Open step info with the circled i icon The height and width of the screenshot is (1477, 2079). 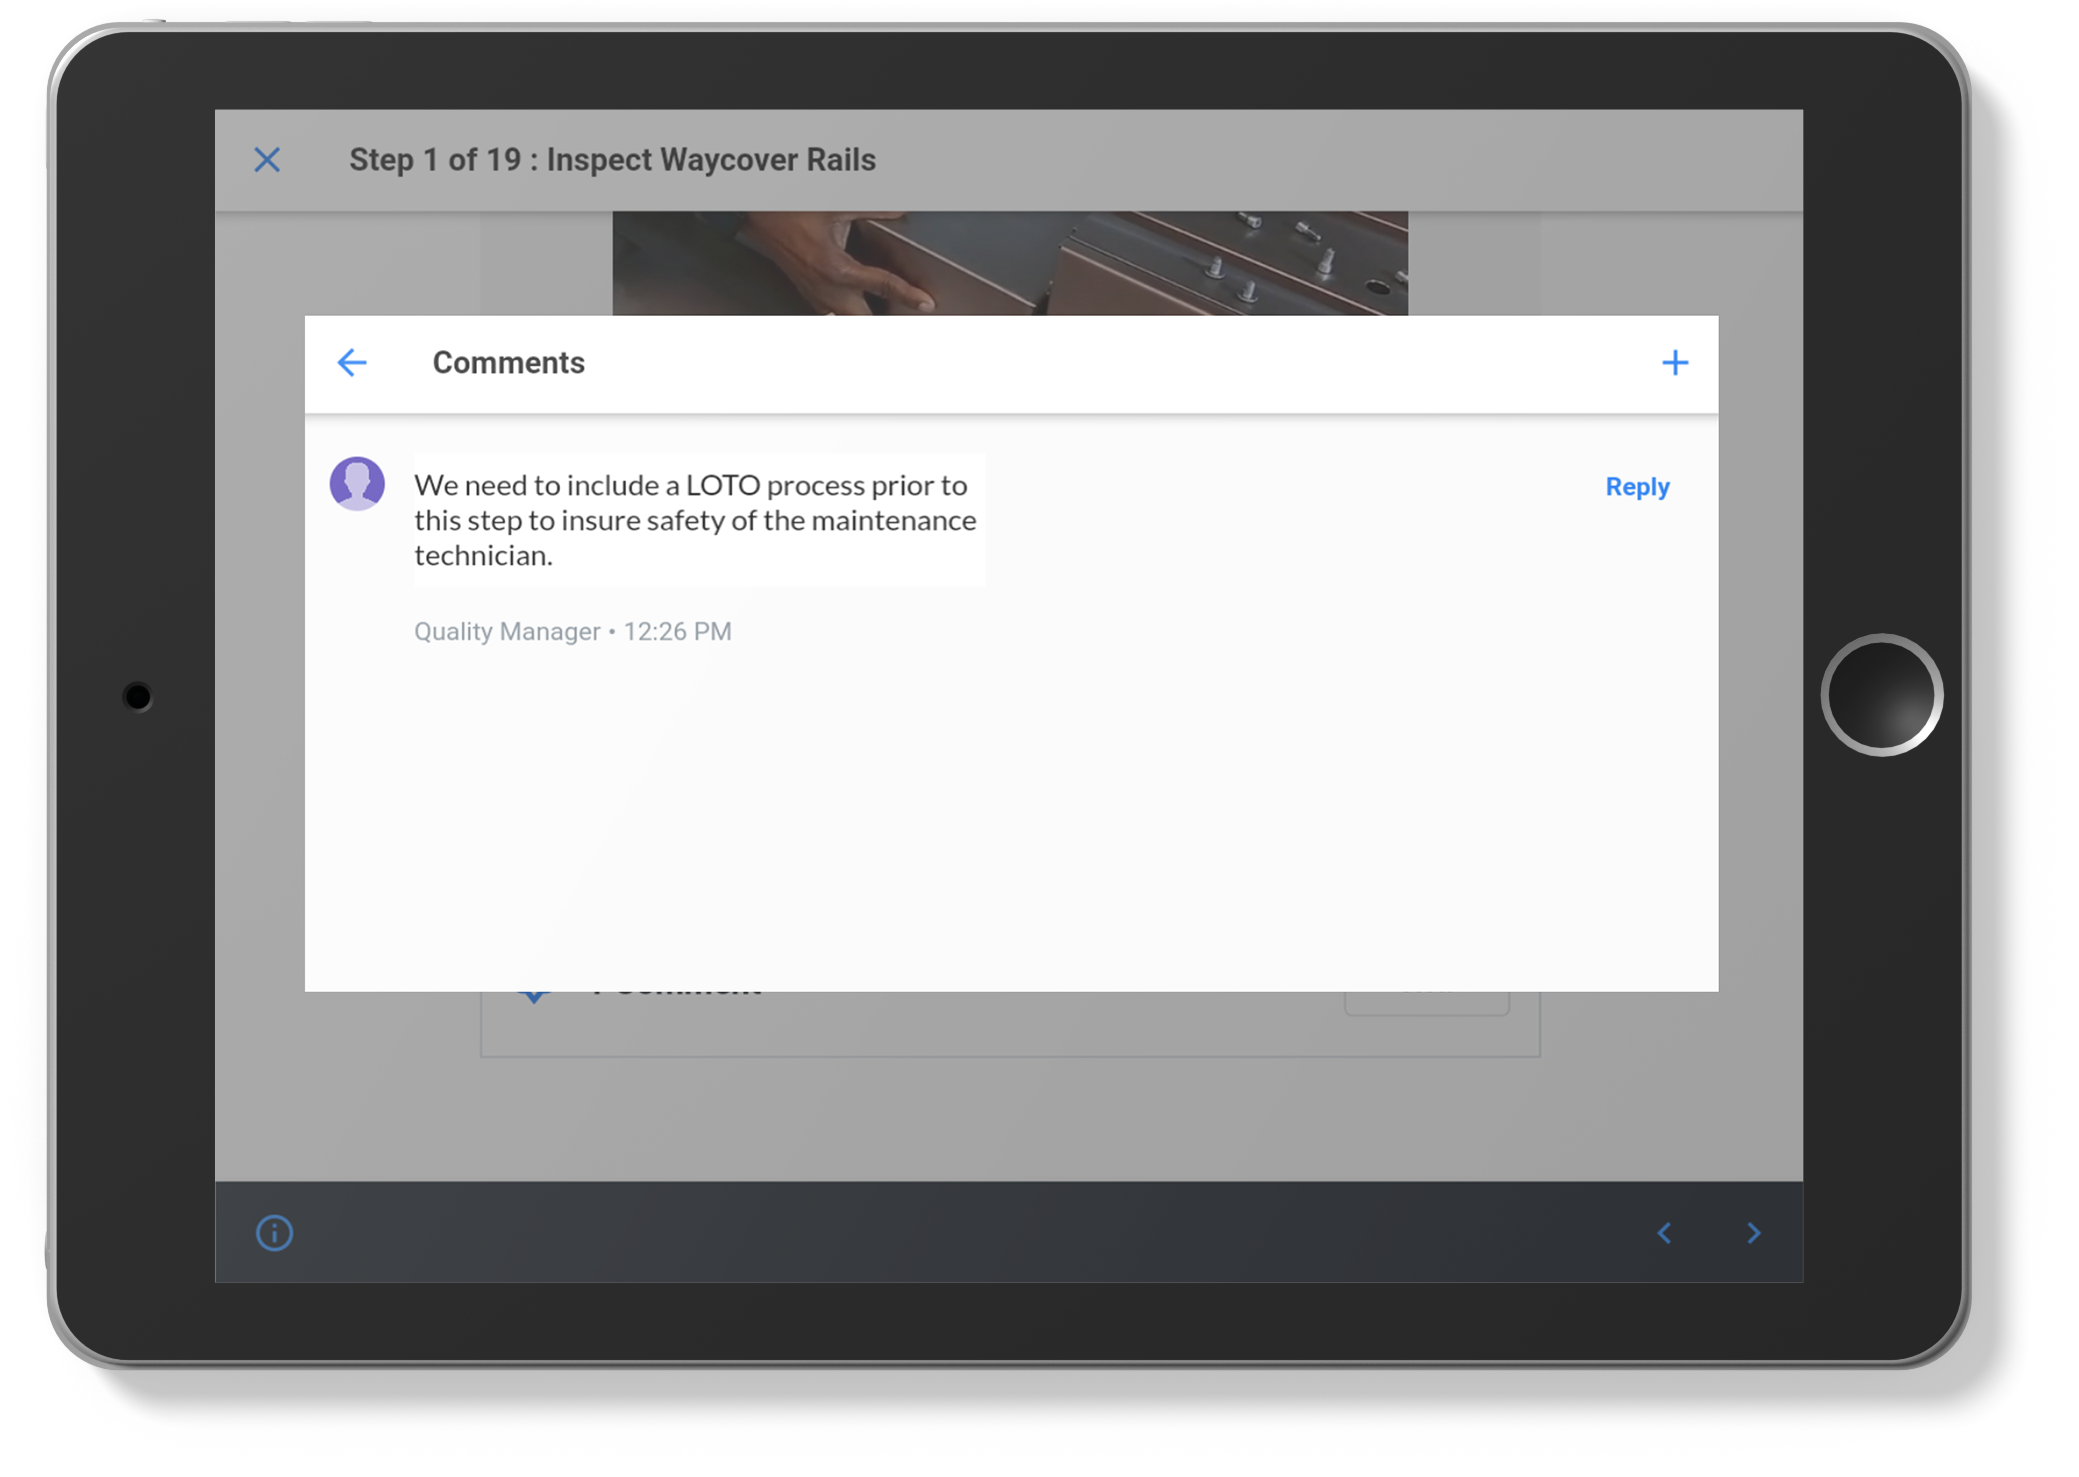pyautogui.click(x=274, y=1233)
